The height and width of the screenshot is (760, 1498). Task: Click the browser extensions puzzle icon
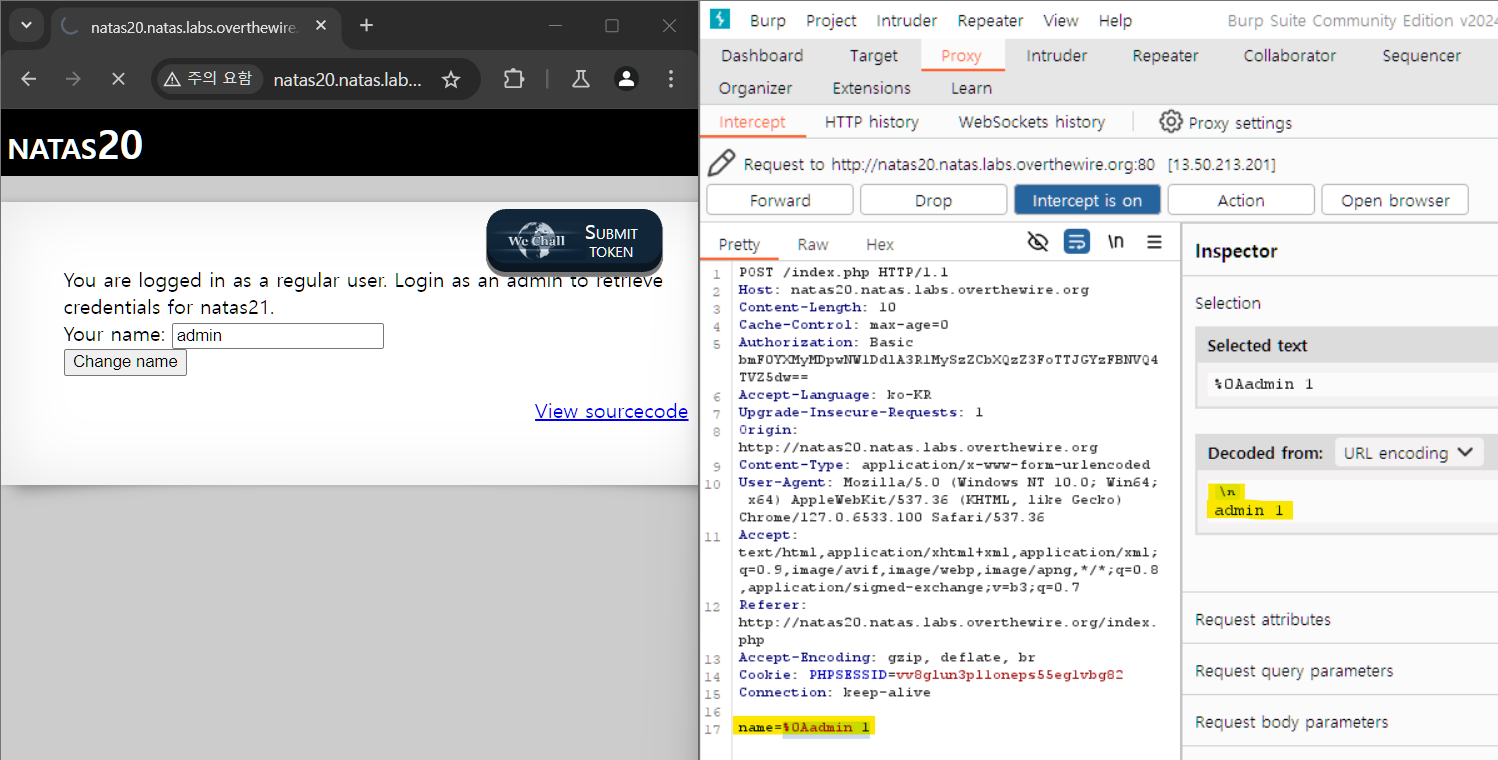click(x=513, y=79)
